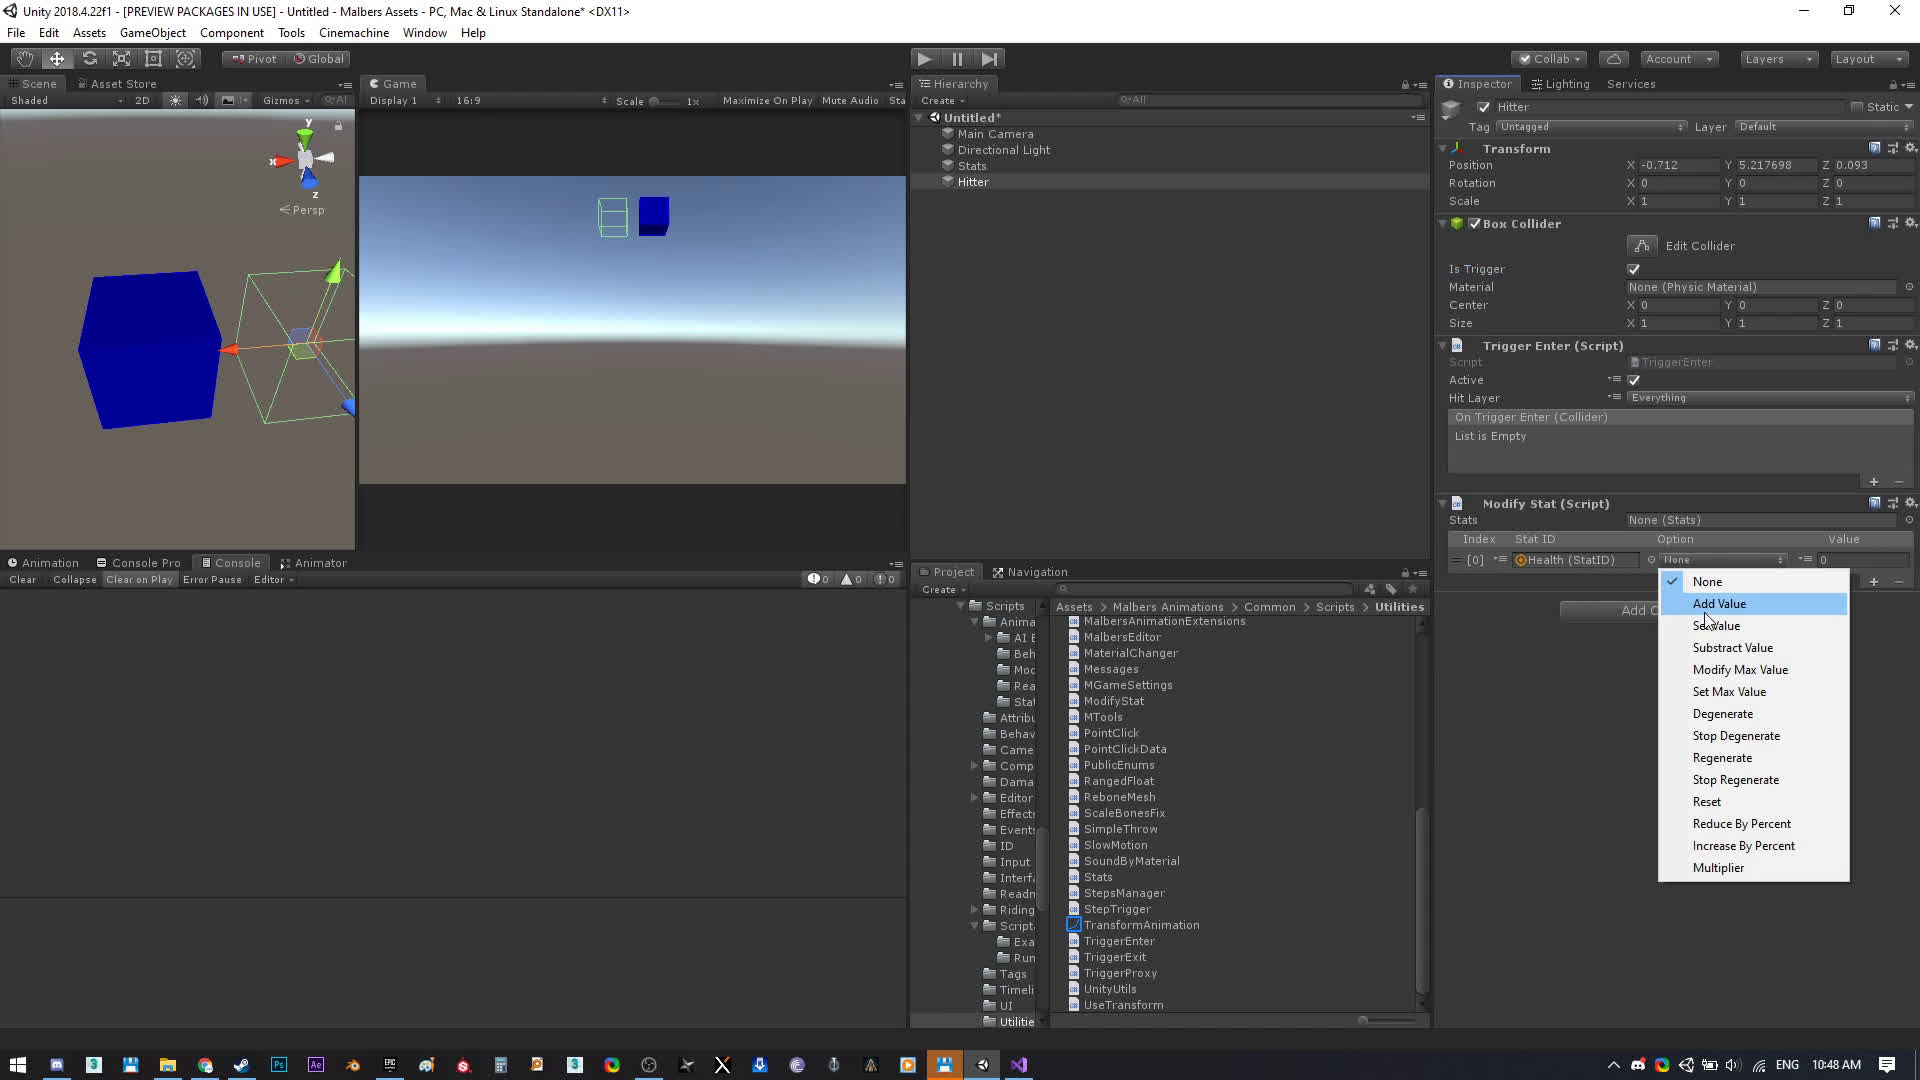The image size is (1920, 1080).
Task: Uncheck the Is Trigger checkbox
Action: tap(1634, 269)
